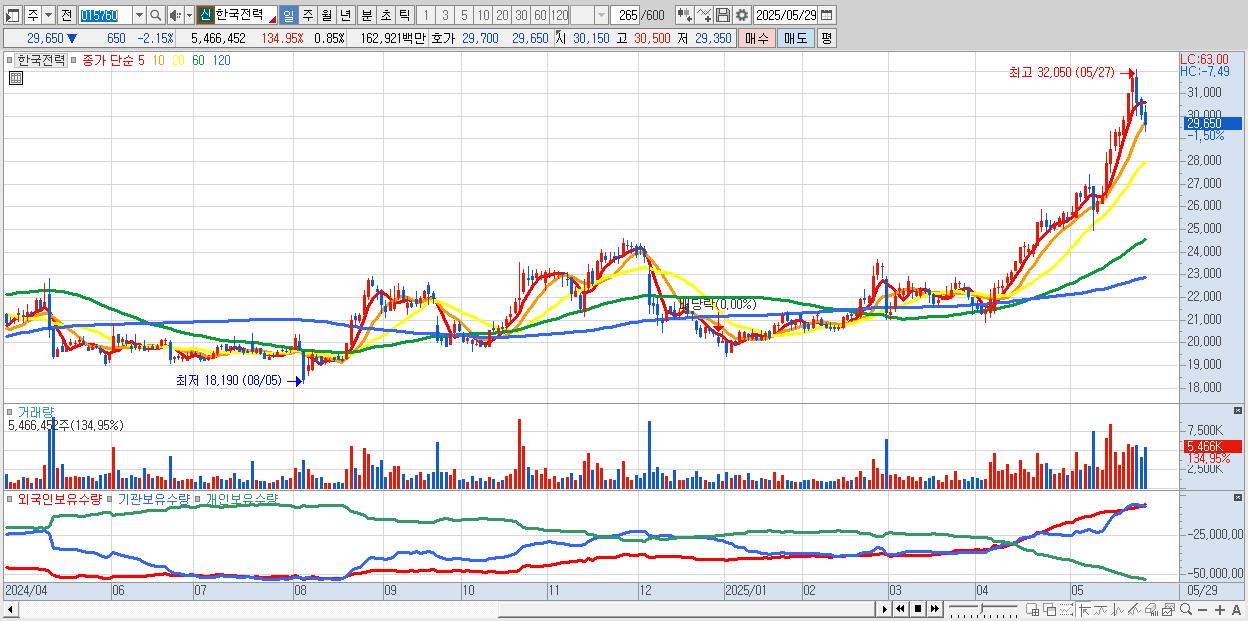Open the interval value dropdown after 120

point(600,15)
